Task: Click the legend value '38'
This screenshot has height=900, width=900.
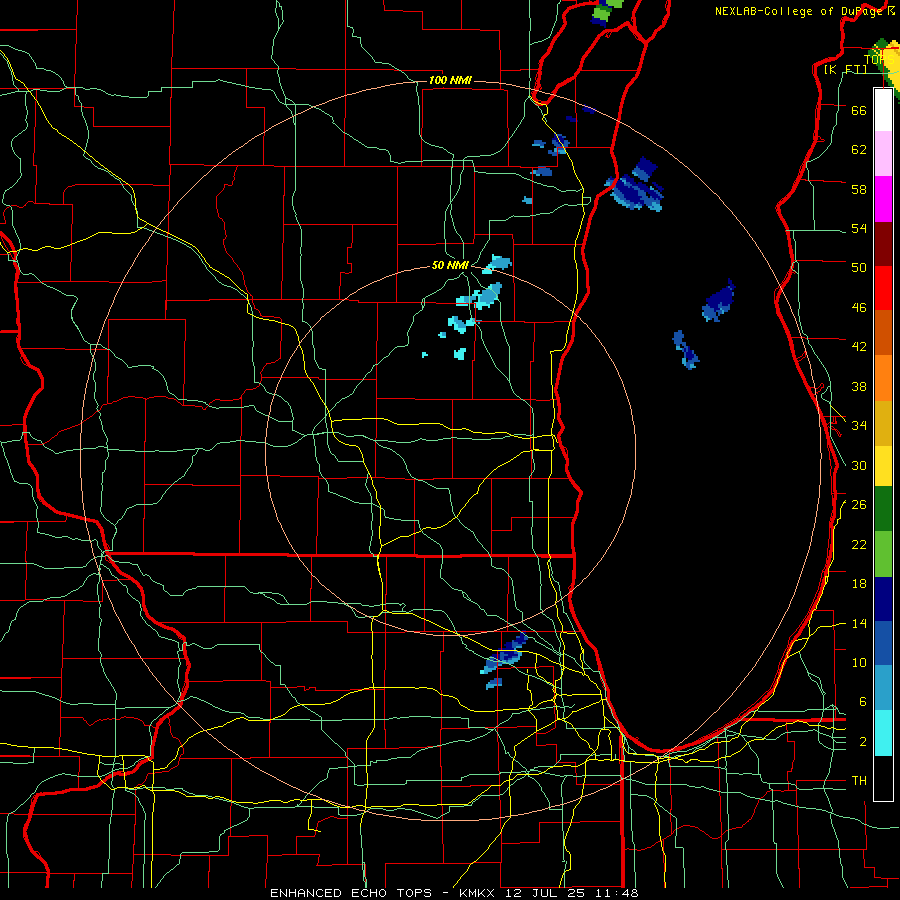Action: coord(859,386)
